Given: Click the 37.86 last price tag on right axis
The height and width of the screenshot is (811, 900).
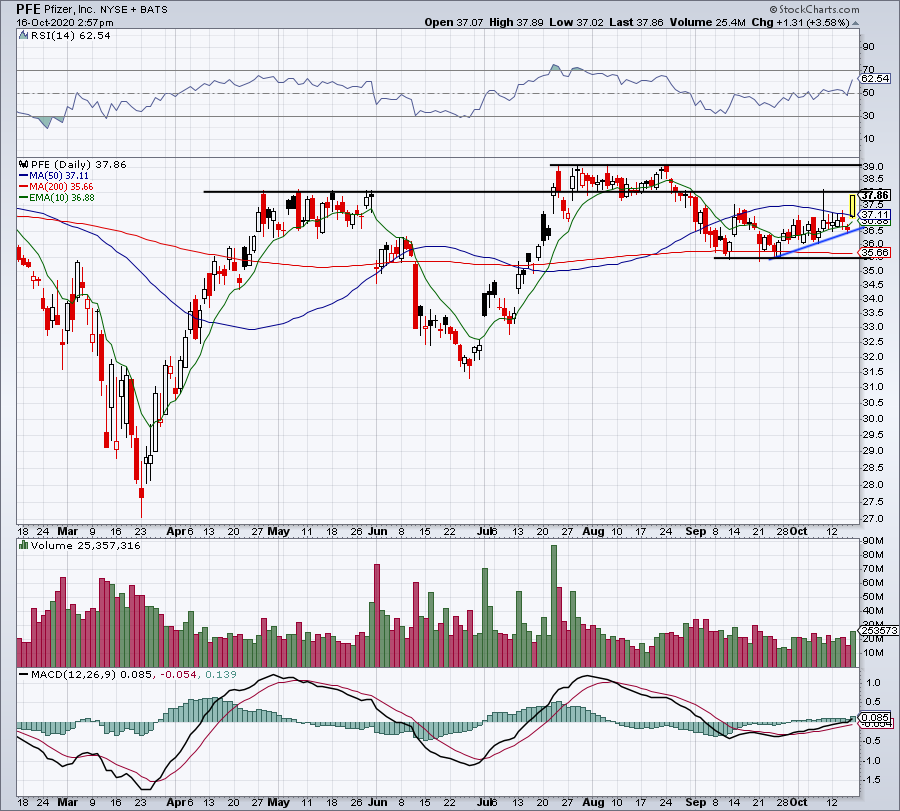Looking at the screenshot, I should (x=875, y=195).
